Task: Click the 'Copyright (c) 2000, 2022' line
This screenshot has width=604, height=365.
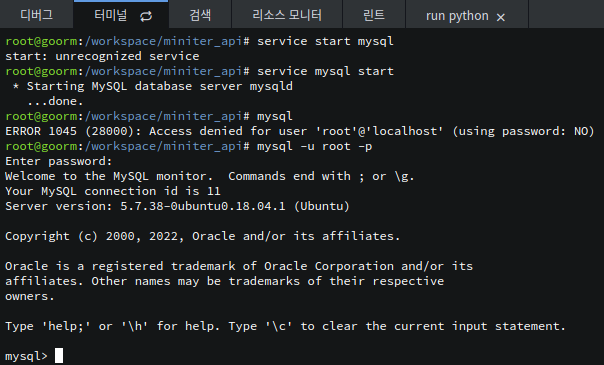Action: 203,236
